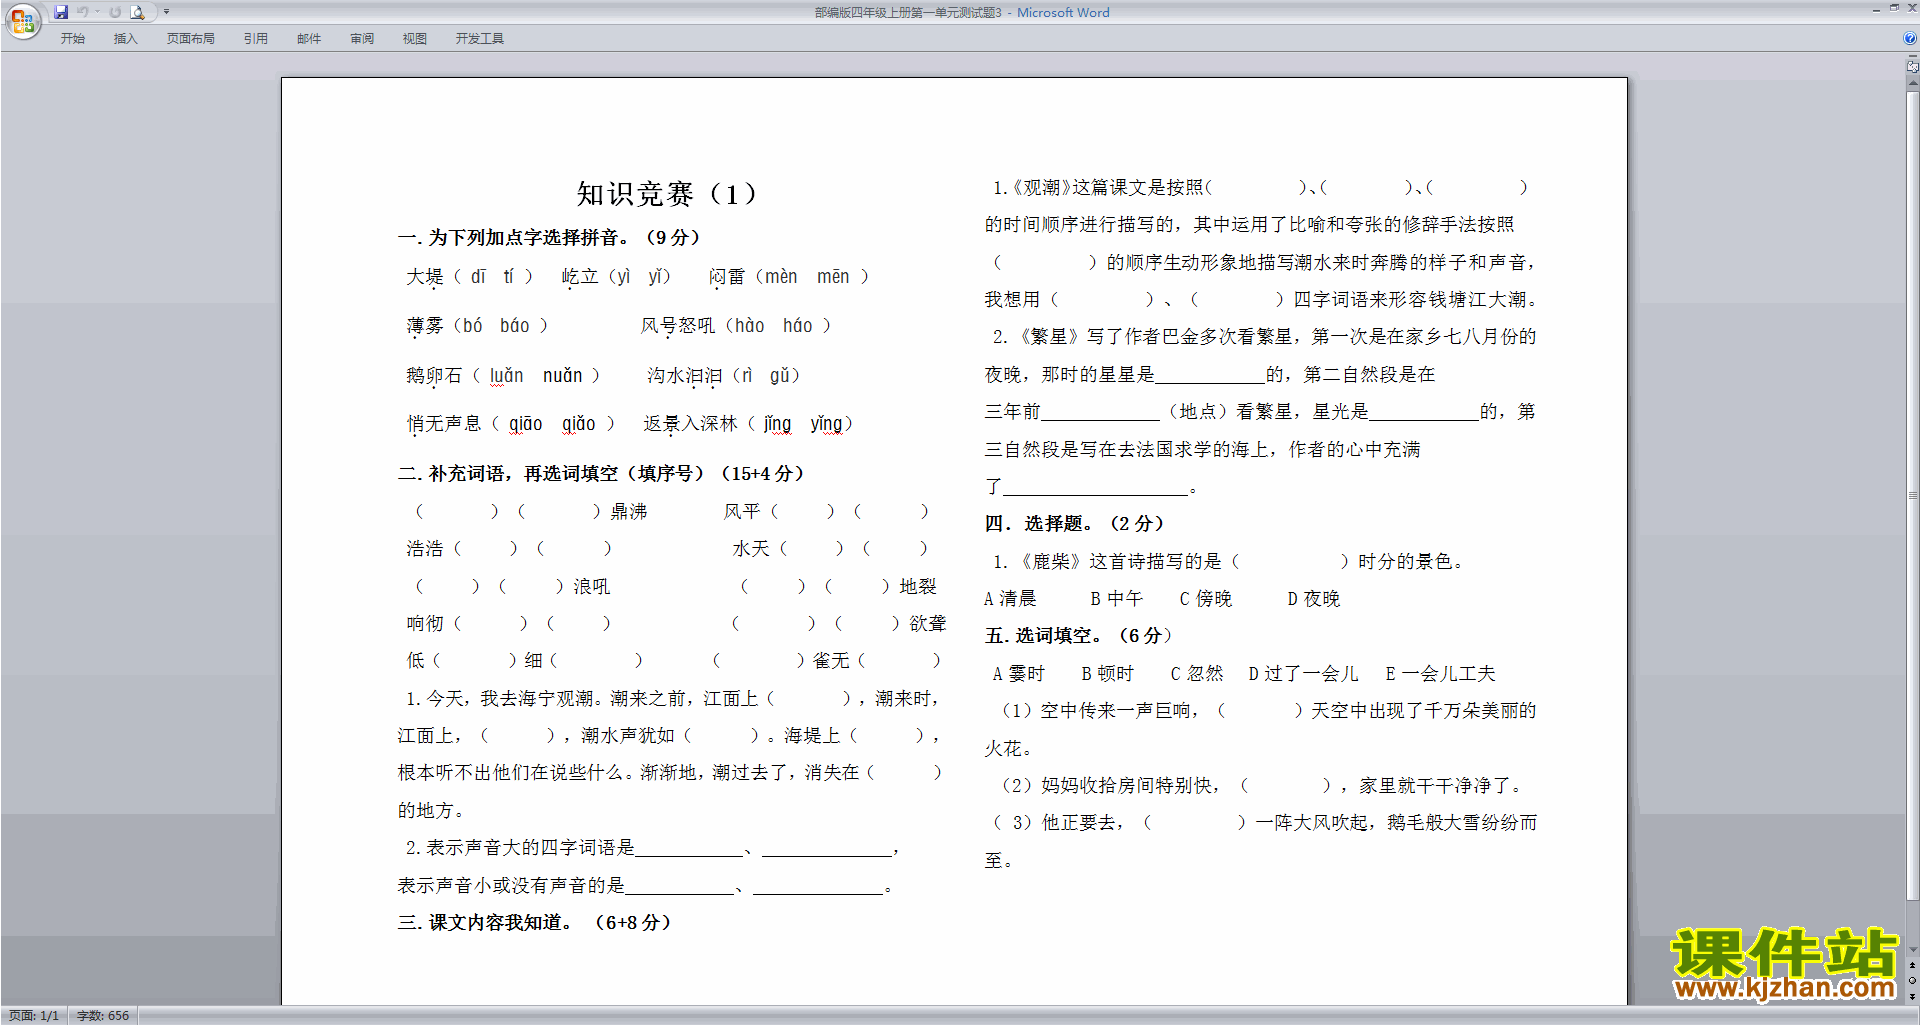Click option A 霎时 in section five

coord(1018,673)
